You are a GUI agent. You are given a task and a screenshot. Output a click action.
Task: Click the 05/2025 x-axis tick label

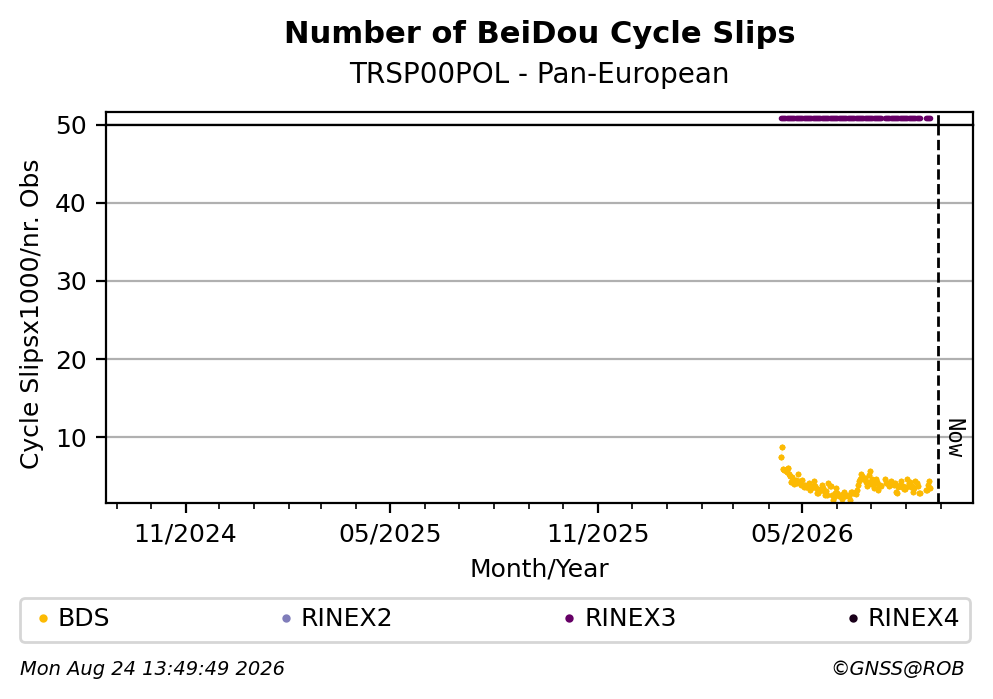click(x=389, y=534)
